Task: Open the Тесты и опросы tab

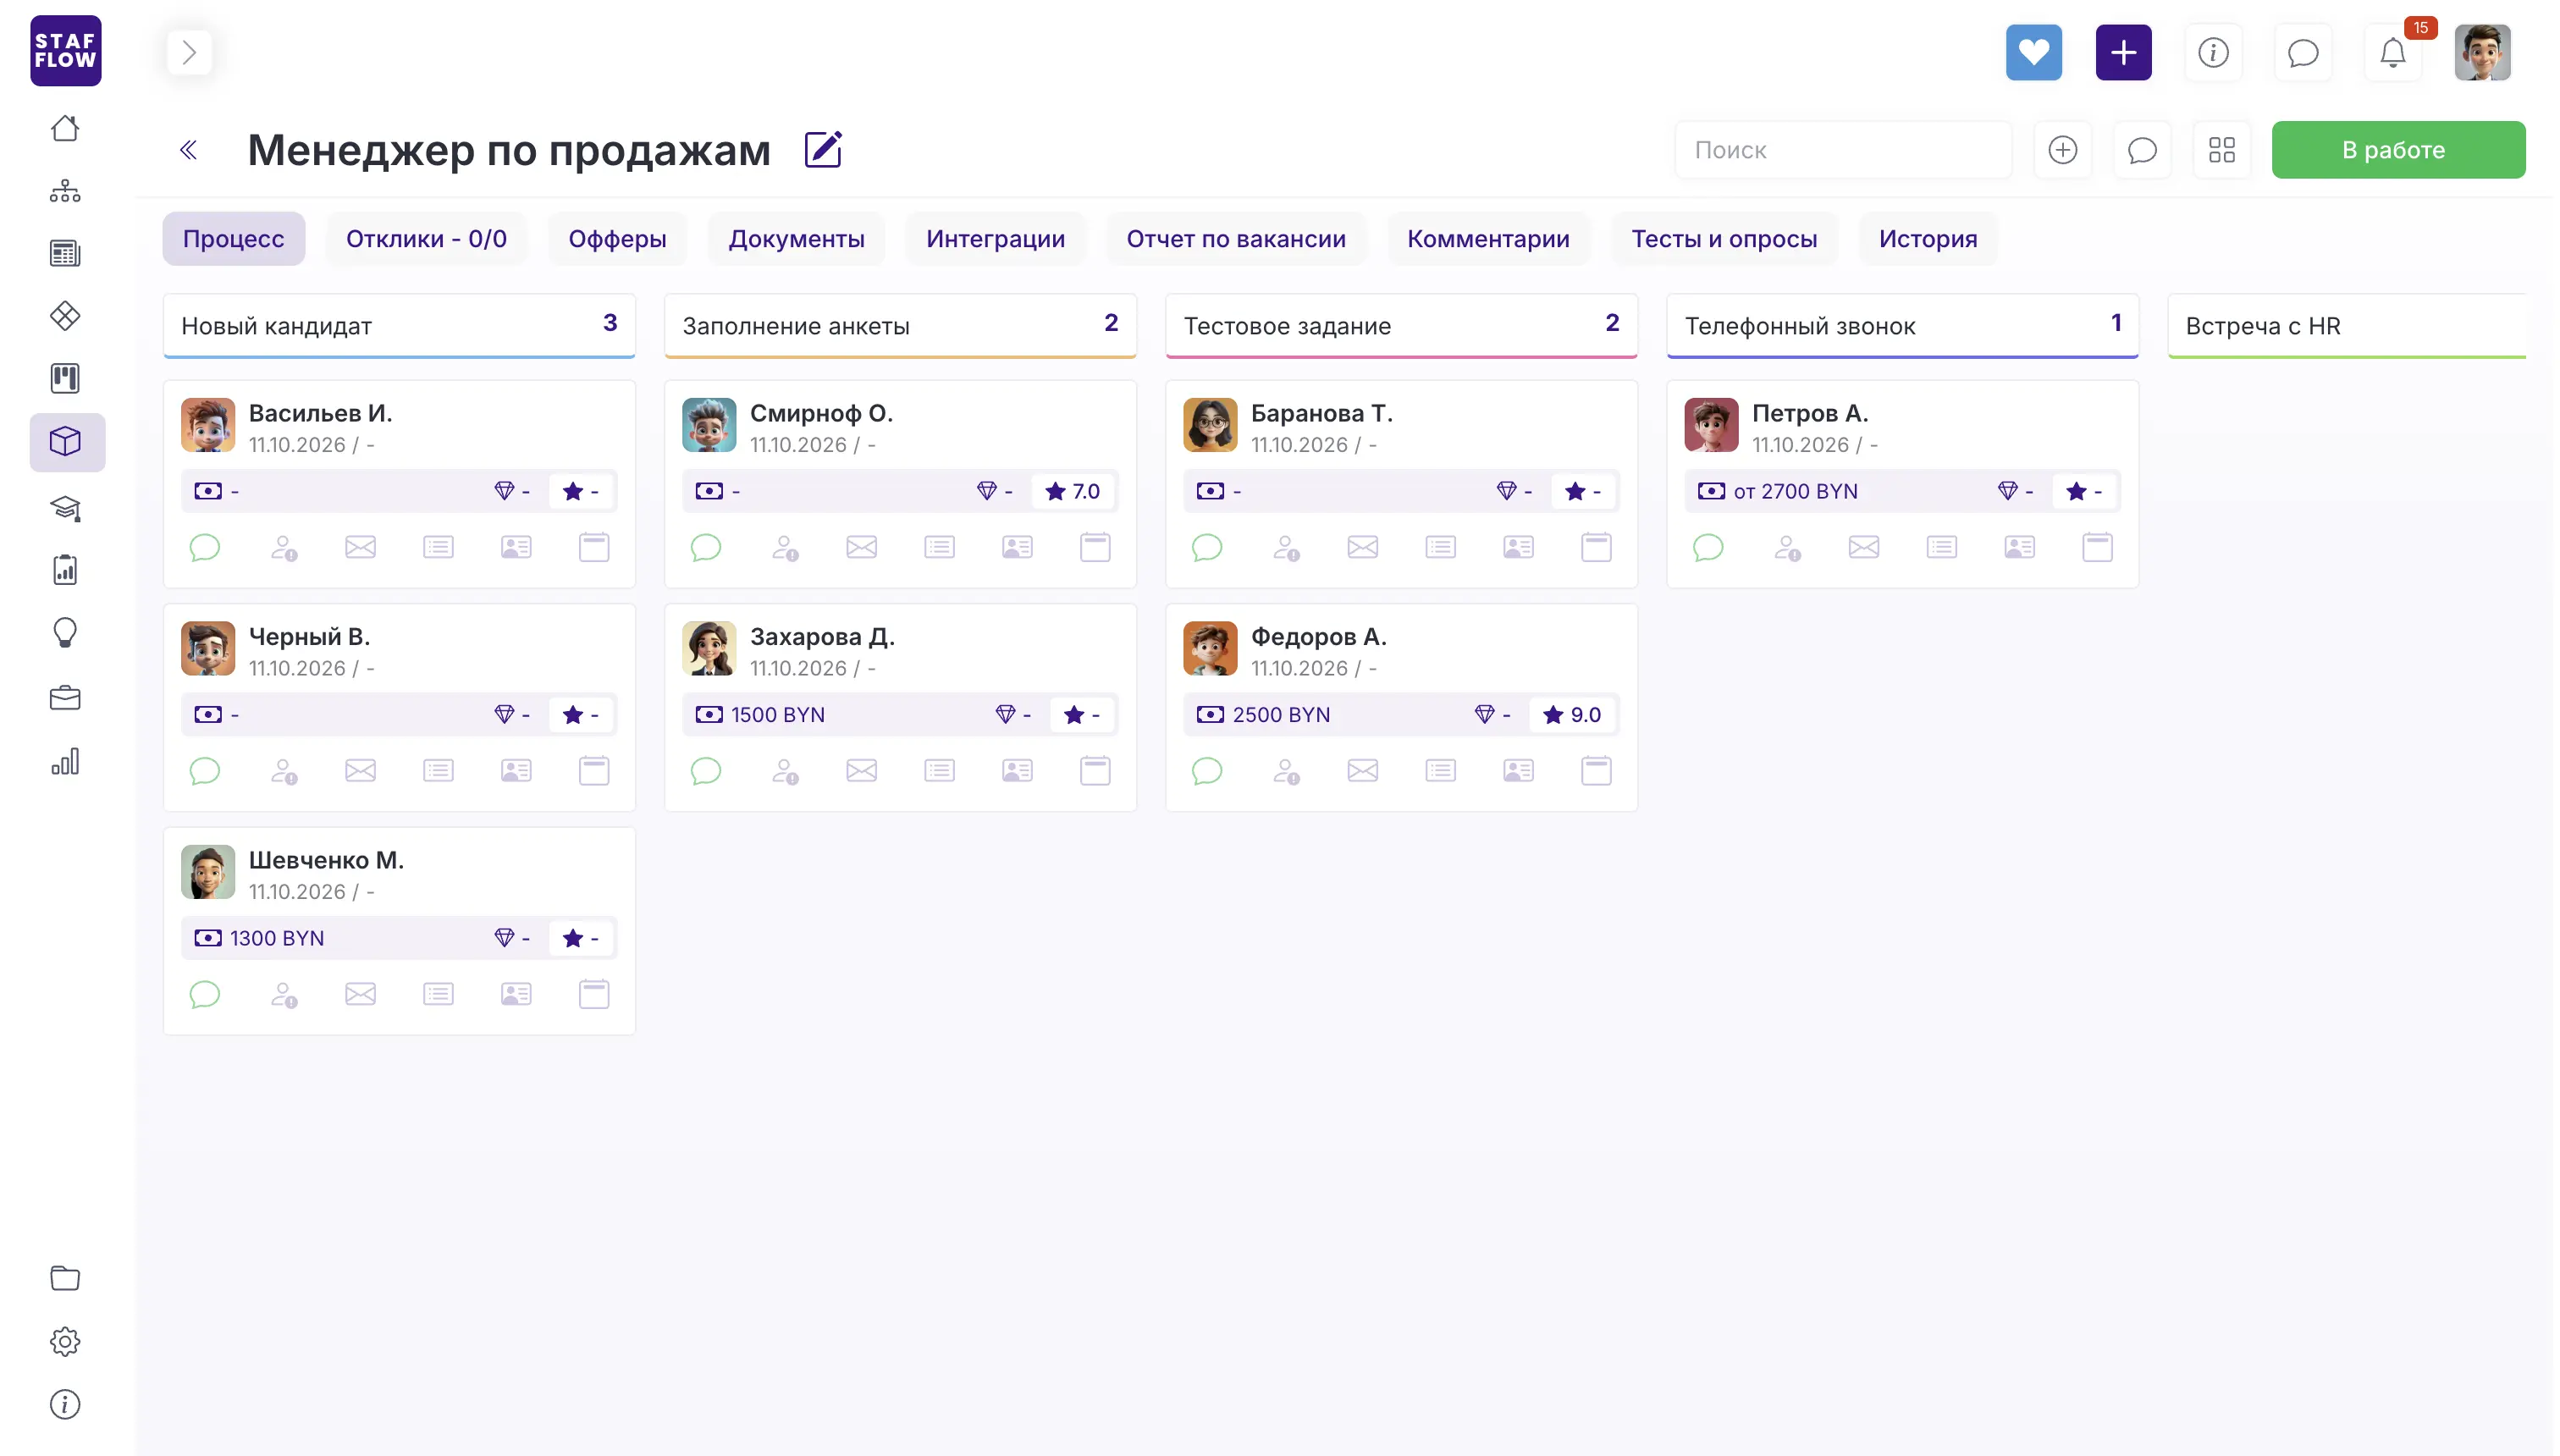Action: pyautogui.click(x=1724, y=239)
